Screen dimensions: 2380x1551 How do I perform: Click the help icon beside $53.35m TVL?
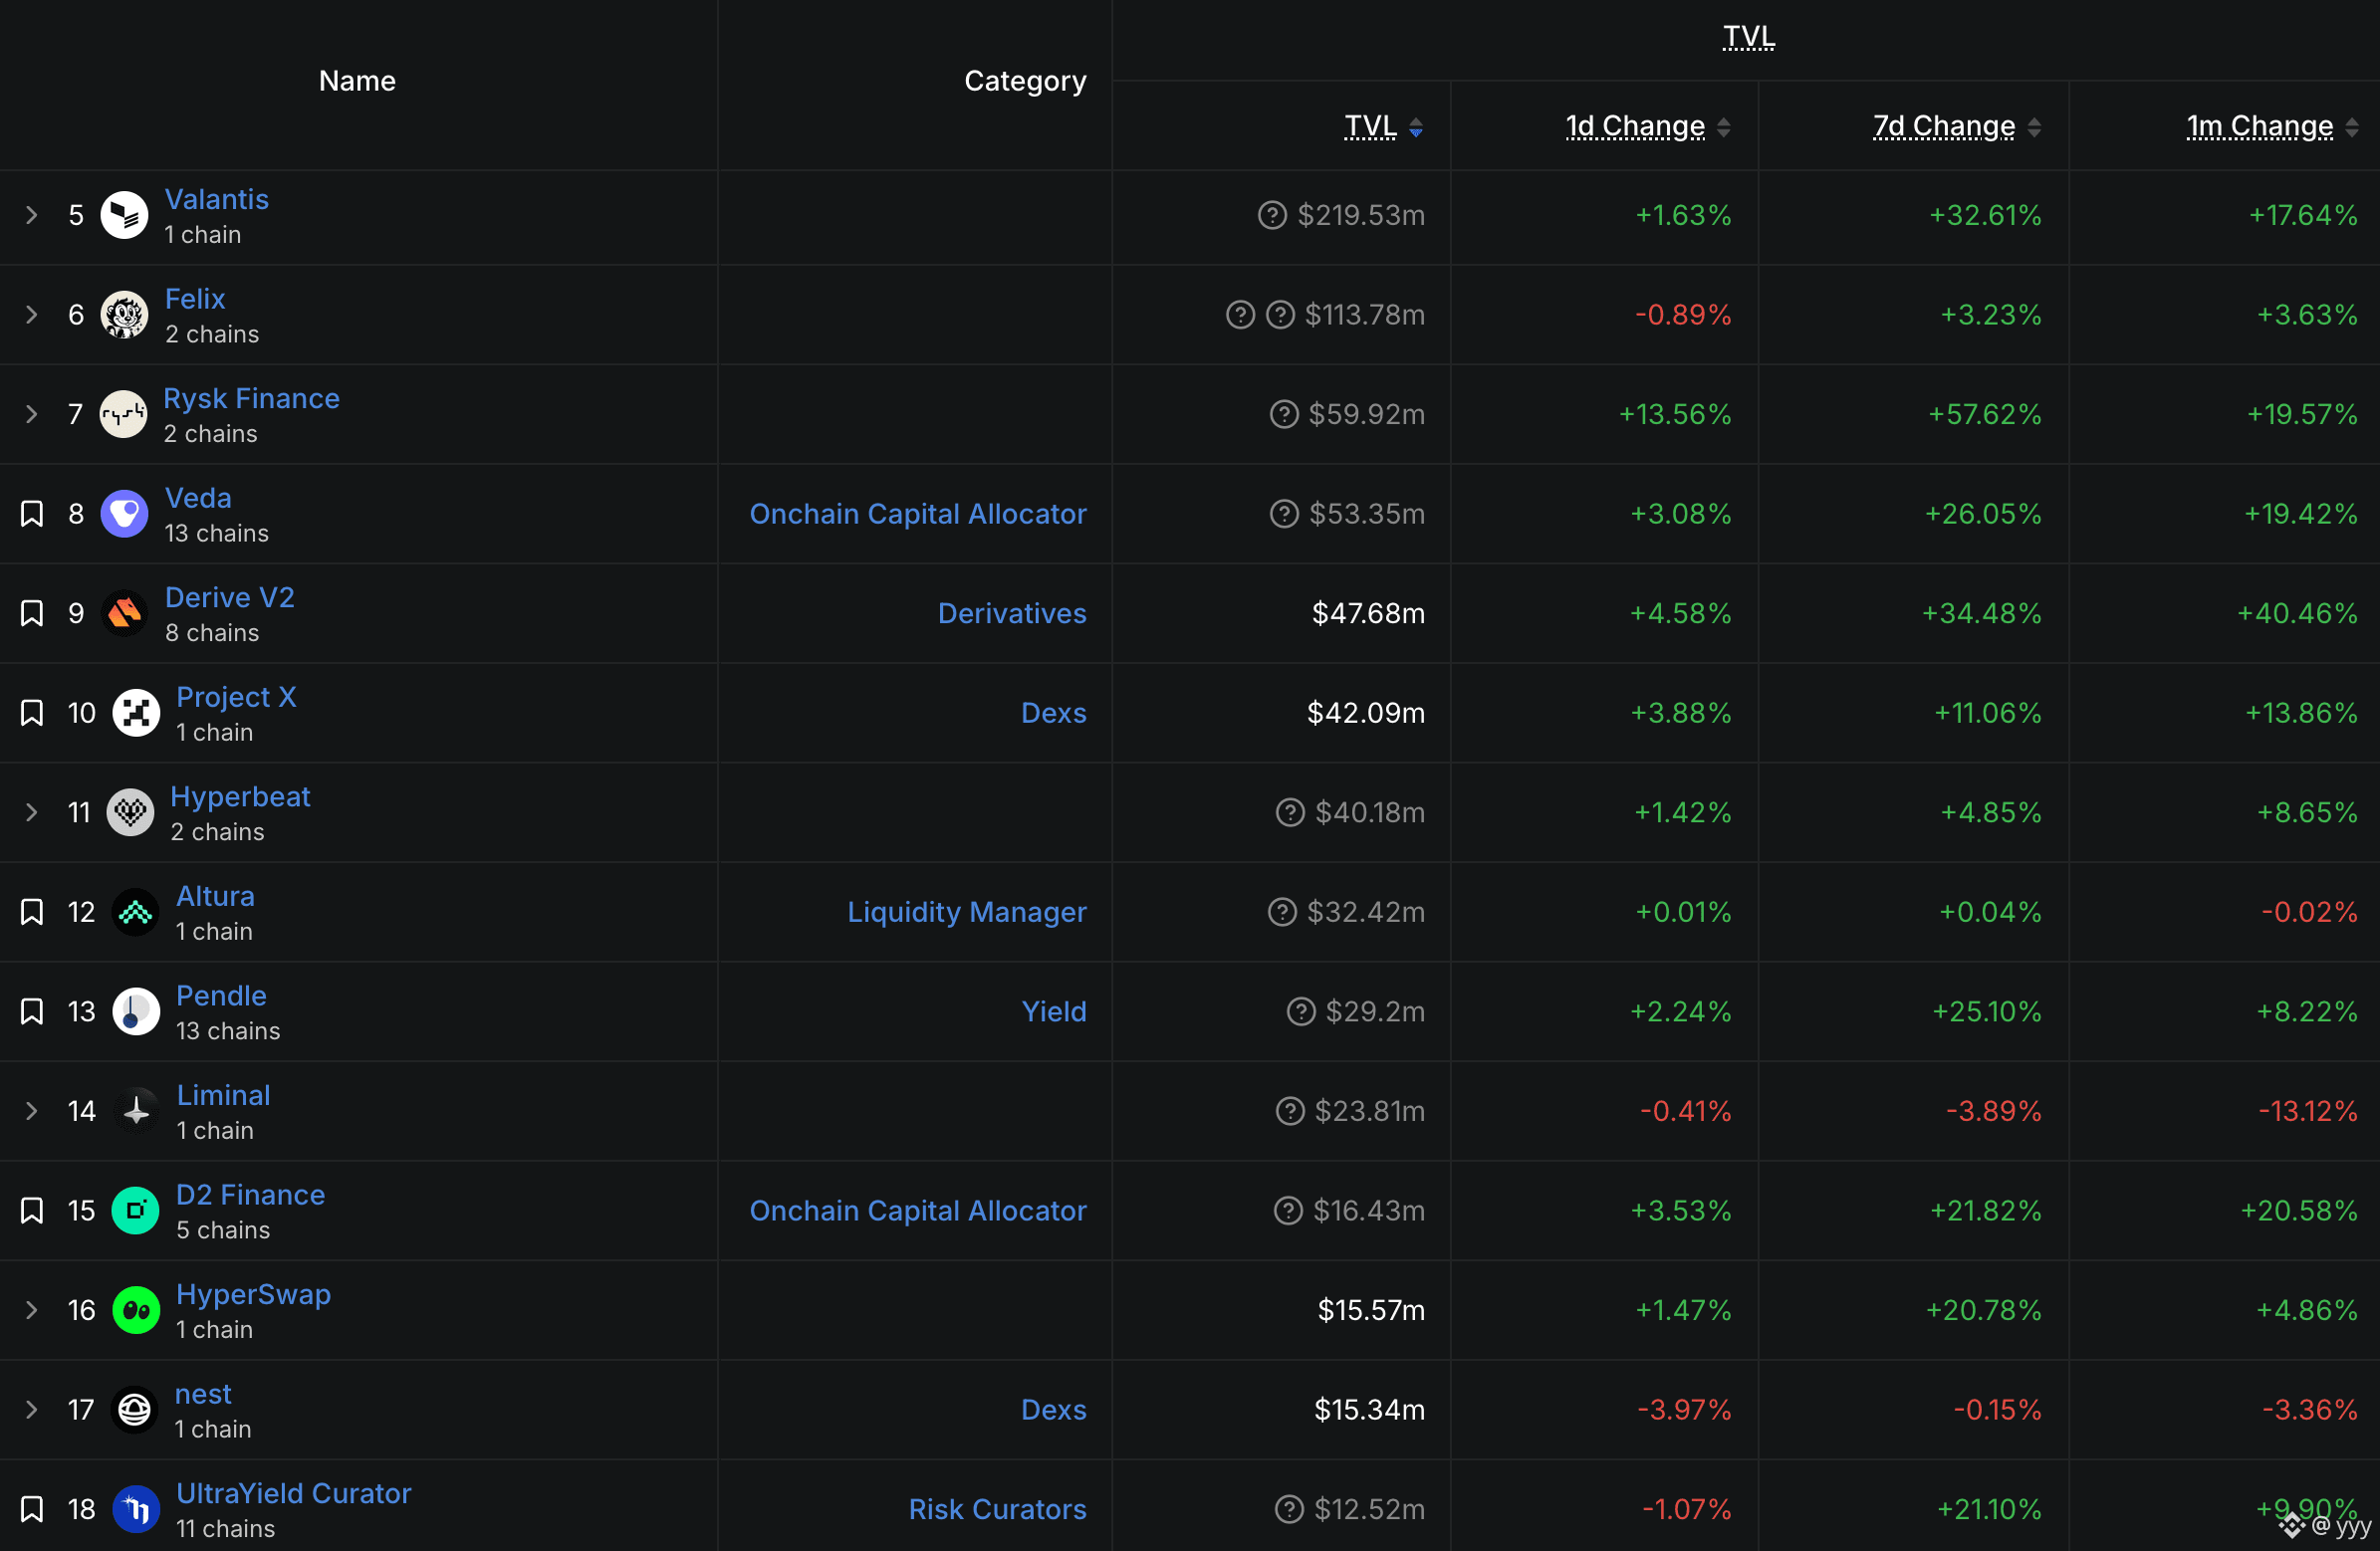pyautogui.click(x=1284, y=514)
